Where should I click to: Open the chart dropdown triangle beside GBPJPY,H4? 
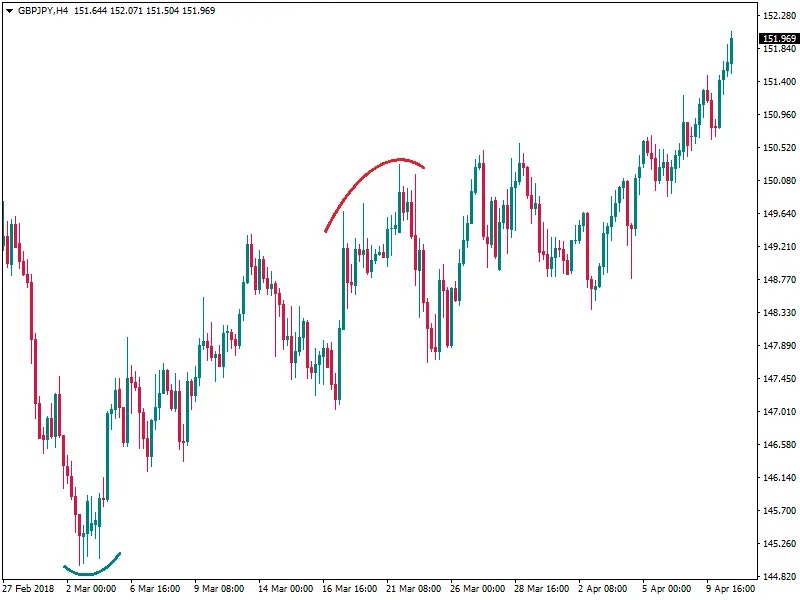pos(9,11)
